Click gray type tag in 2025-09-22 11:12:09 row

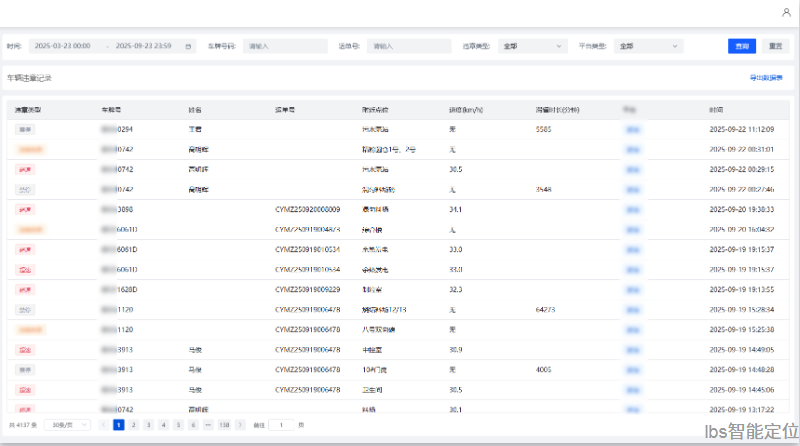25,130
